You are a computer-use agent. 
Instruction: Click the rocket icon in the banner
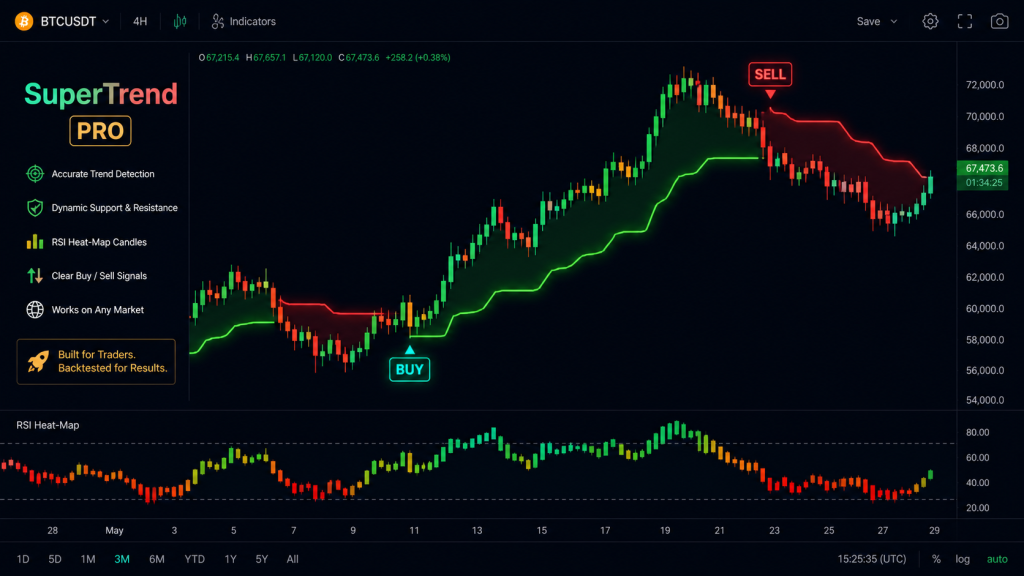pos(38,361)
